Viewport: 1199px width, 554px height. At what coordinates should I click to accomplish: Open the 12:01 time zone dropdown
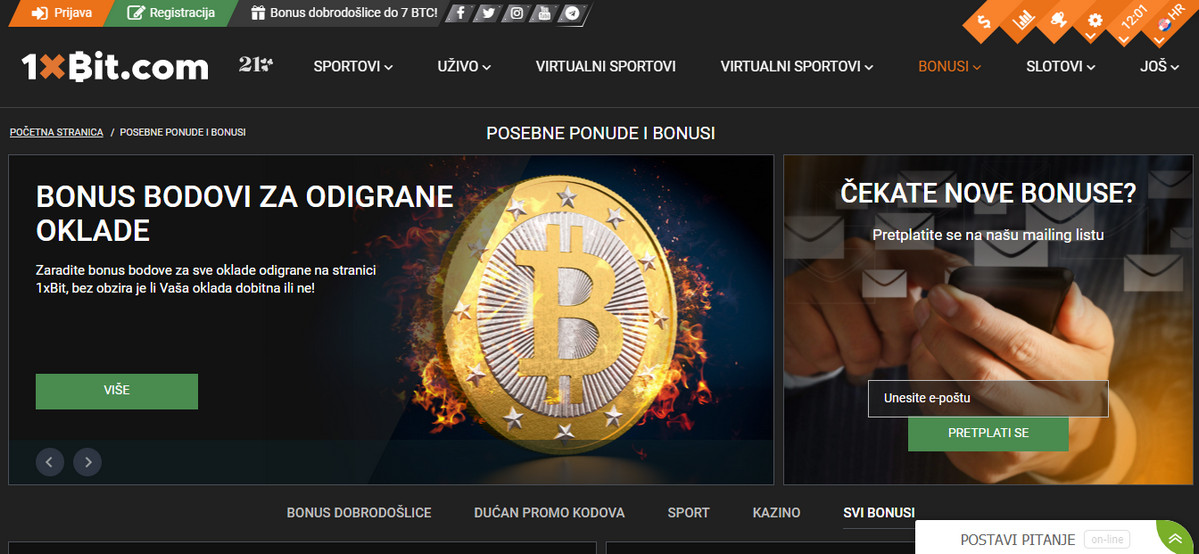tap(1134, 21)
